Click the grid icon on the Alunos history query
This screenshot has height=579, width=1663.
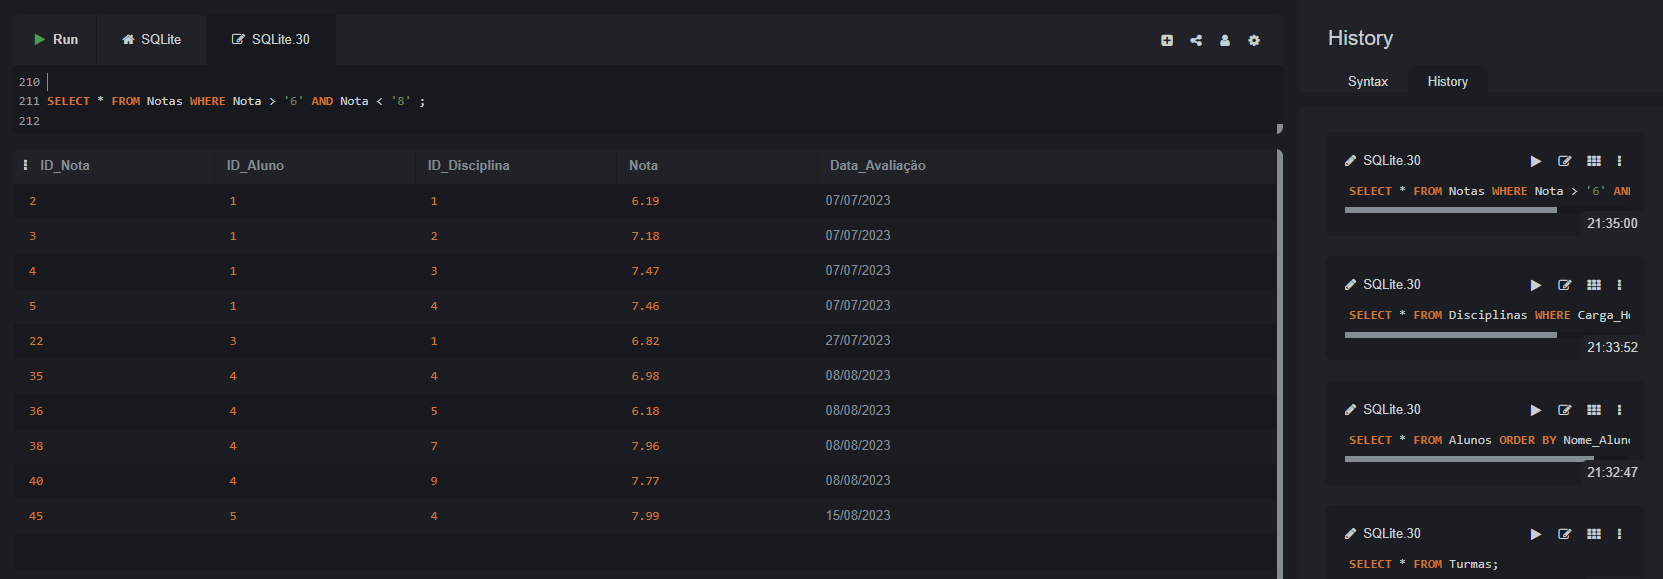coord(1594,410)
